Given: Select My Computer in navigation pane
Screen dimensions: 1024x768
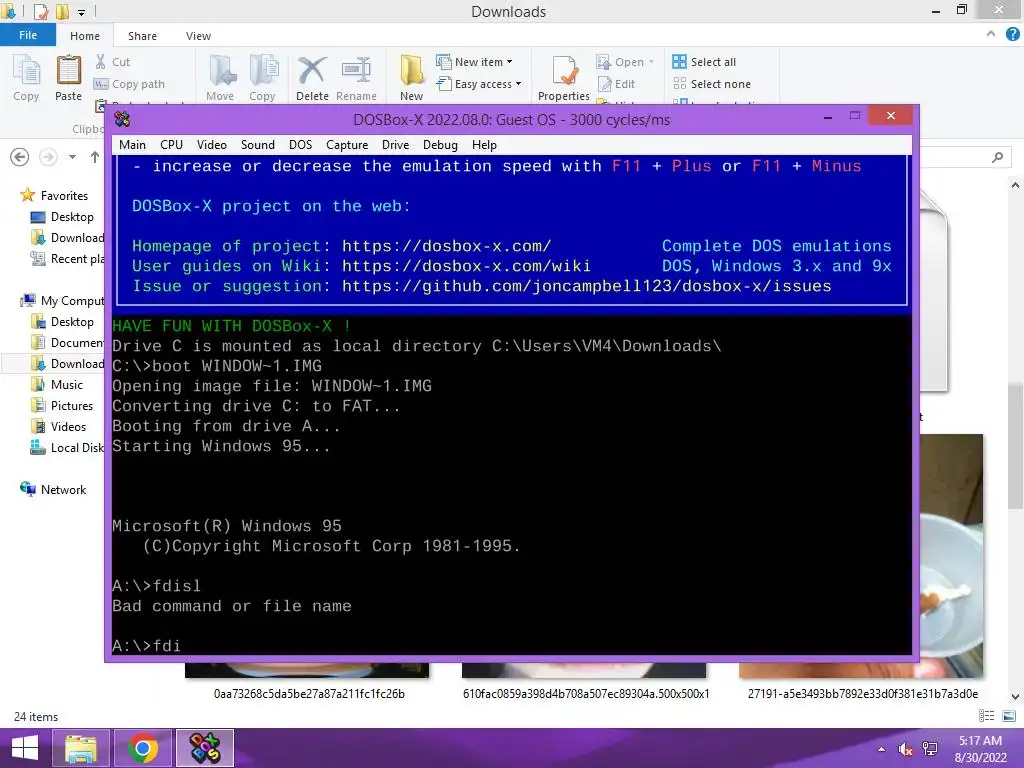Looking at the screenshot, I should (x=62, y=300).
